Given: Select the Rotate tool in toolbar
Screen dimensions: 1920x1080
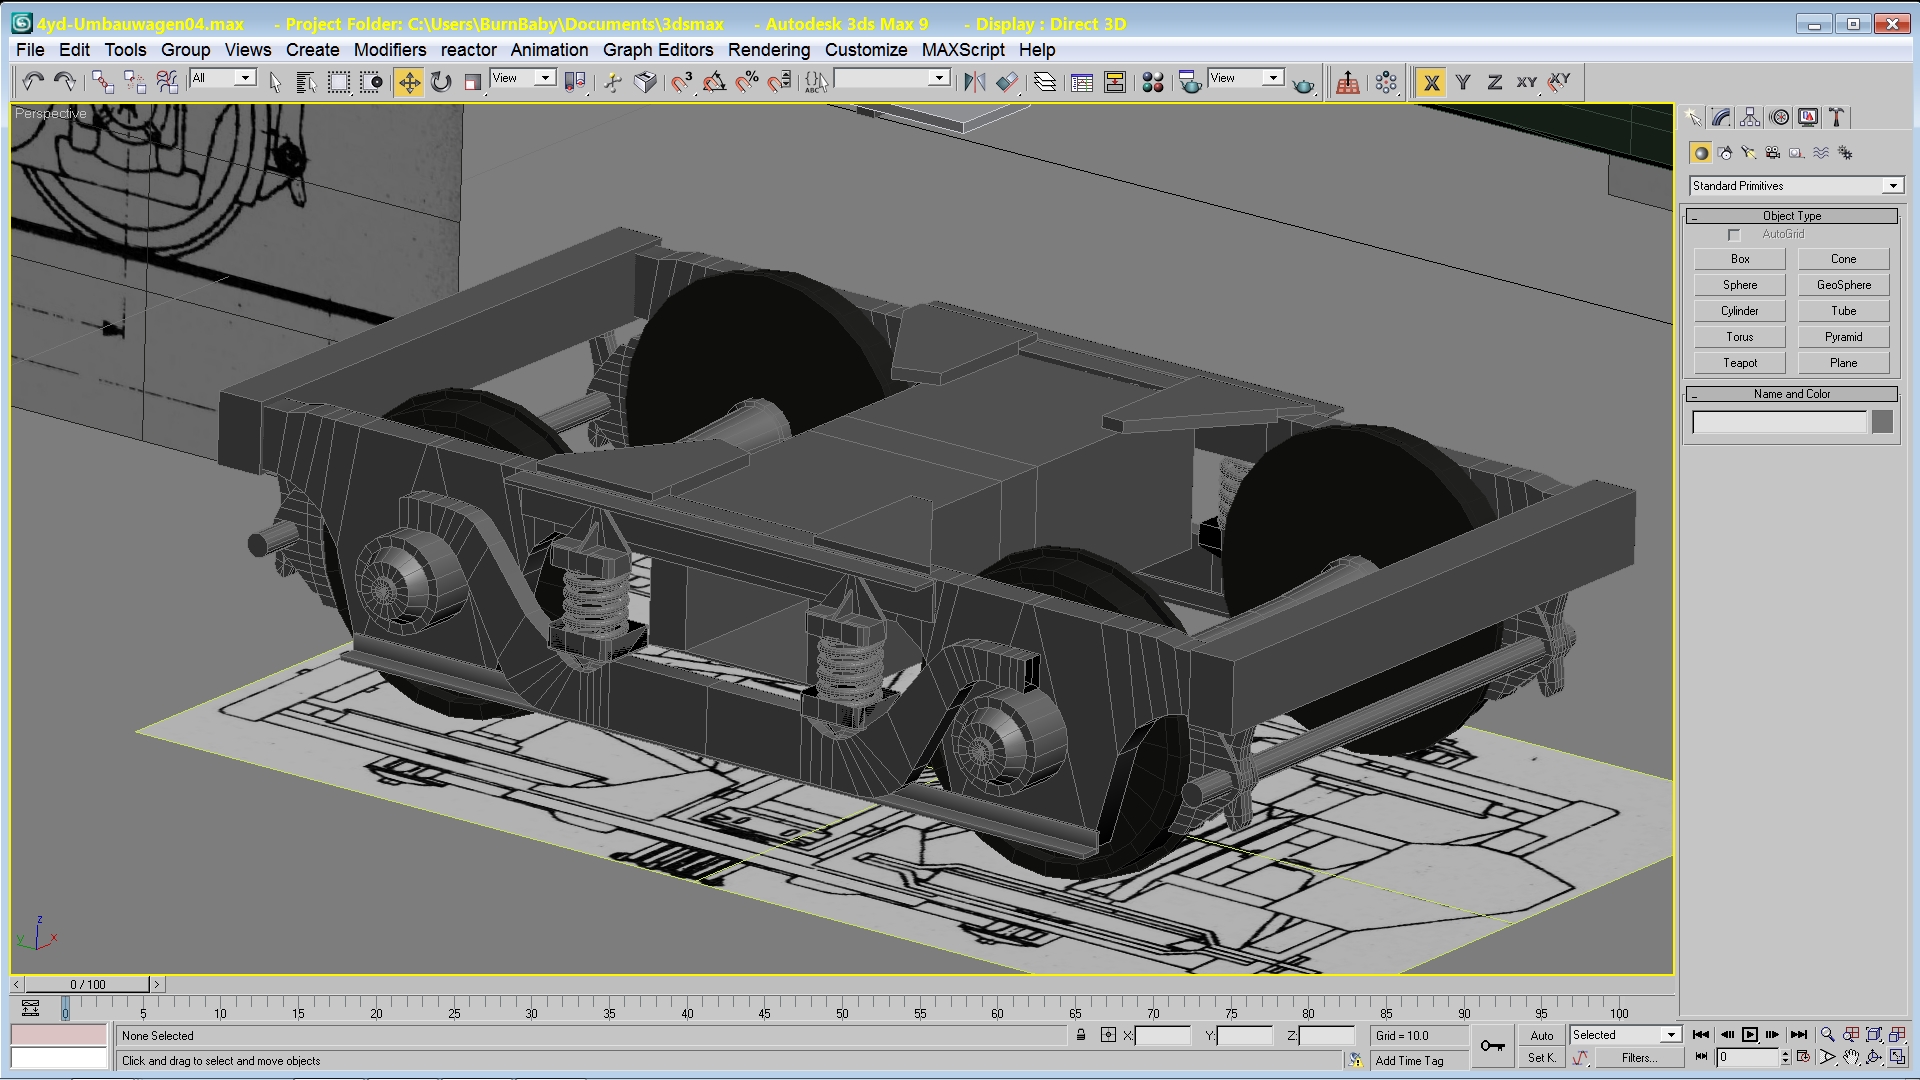Looking at the screenshot, I should (x=441, y=82).
